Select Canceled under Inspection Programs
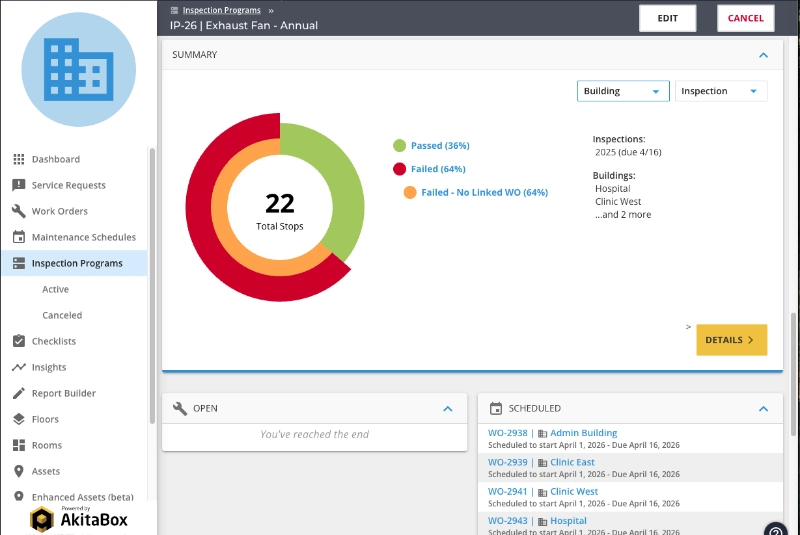Screen dimensions: 800x535 (x=62, y=315)
